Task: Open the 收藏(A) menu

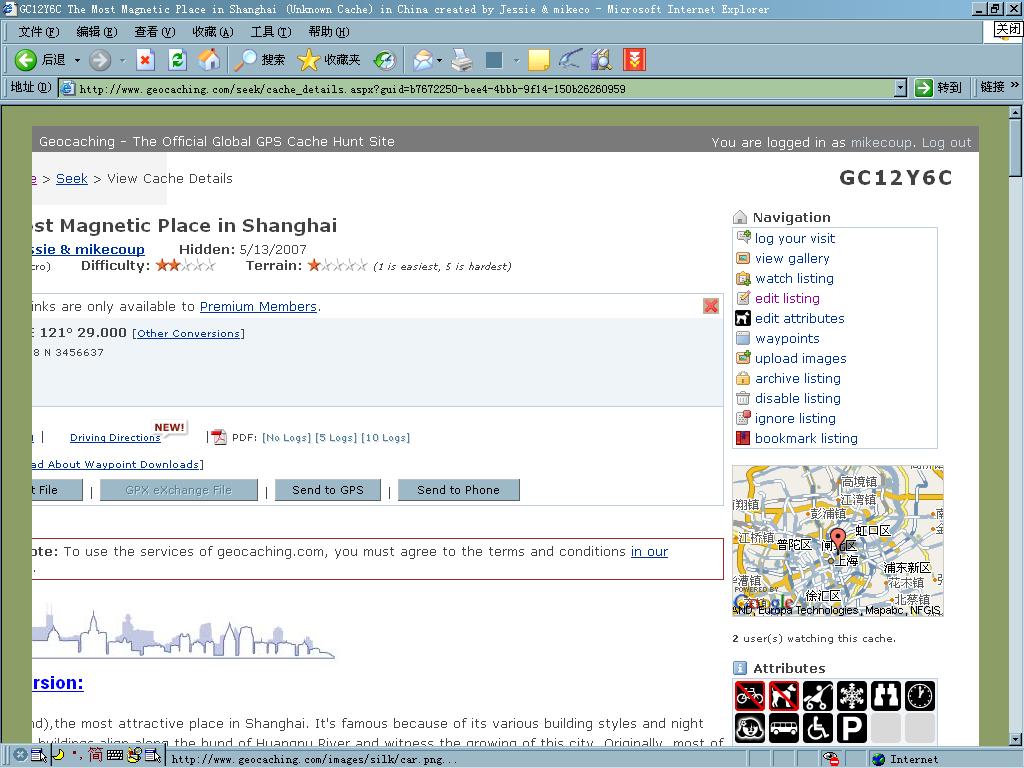Action: pyautogui.click(x=213, y=31)
